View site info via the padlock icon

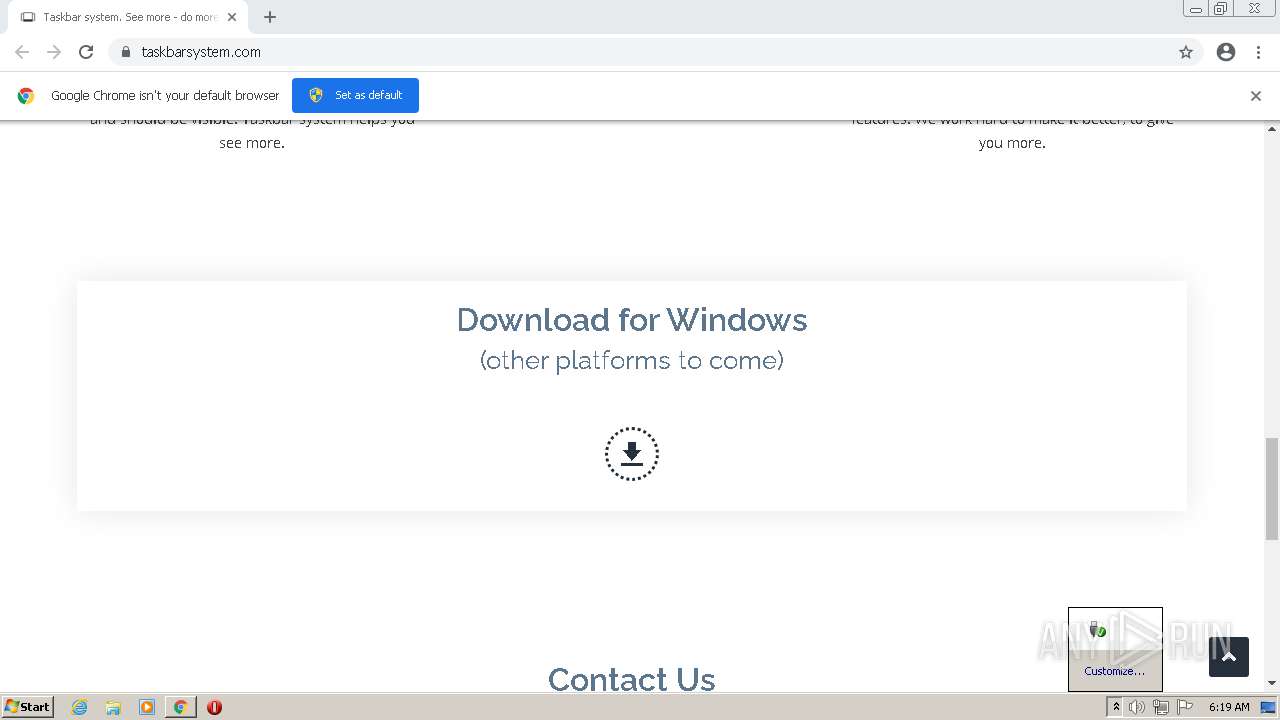[x=125, y=52]
